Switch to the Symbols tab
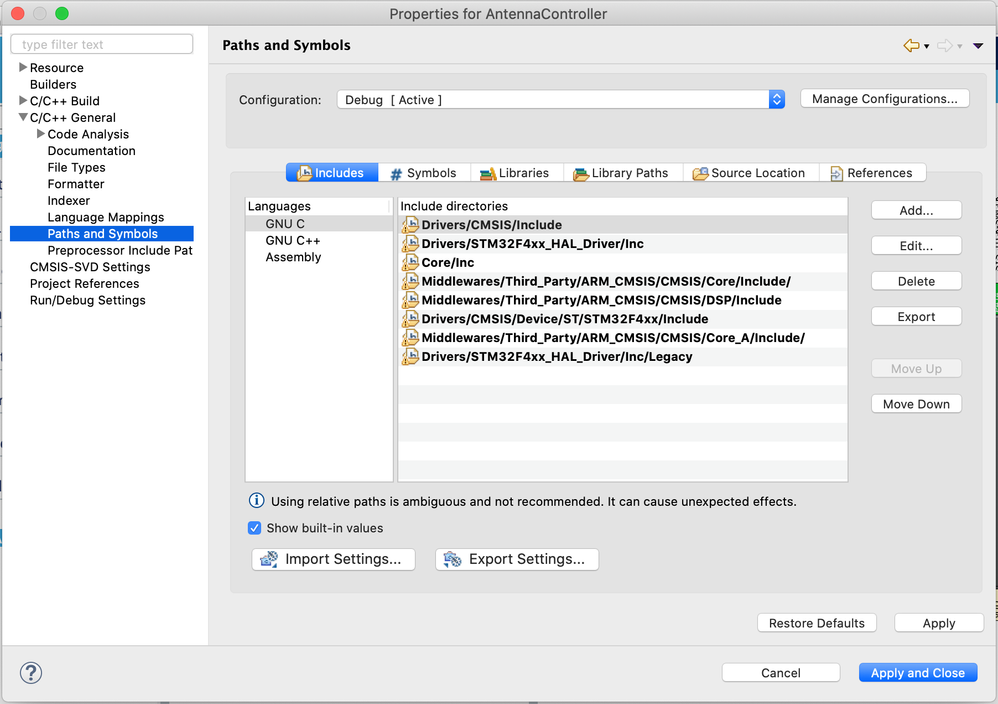Image resolution: width=998 pixels, height=704 pixels. pos(423,173)
